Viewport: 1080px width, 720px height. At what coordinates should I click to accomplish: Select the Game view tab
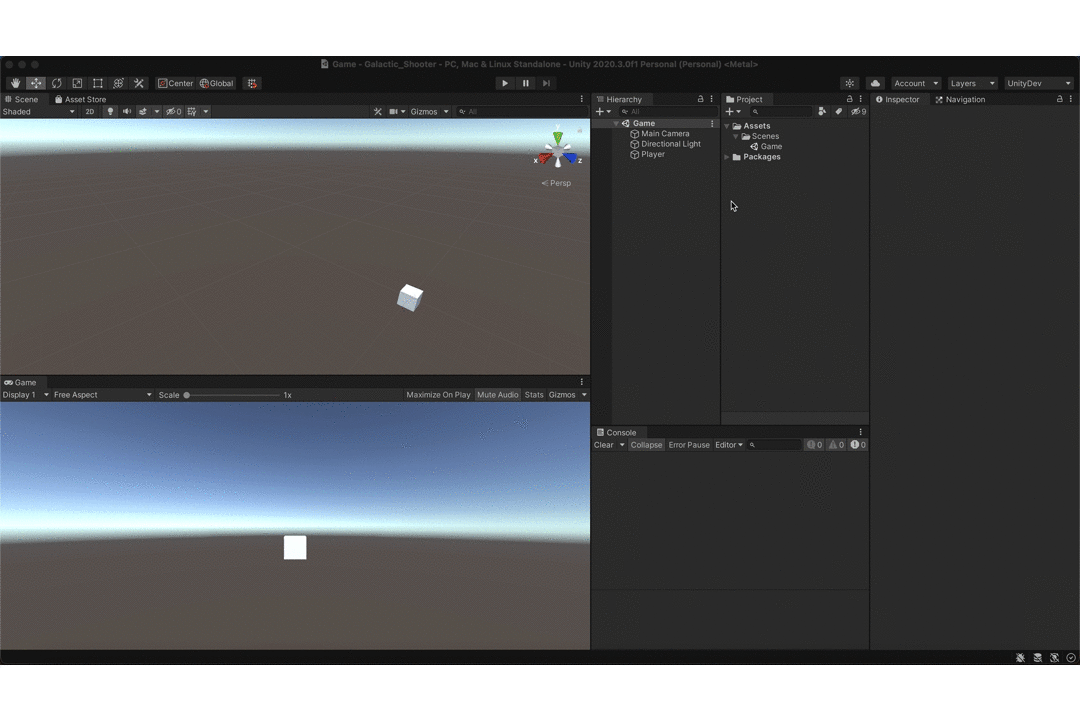pyautogui.click(x=21, y=382)
